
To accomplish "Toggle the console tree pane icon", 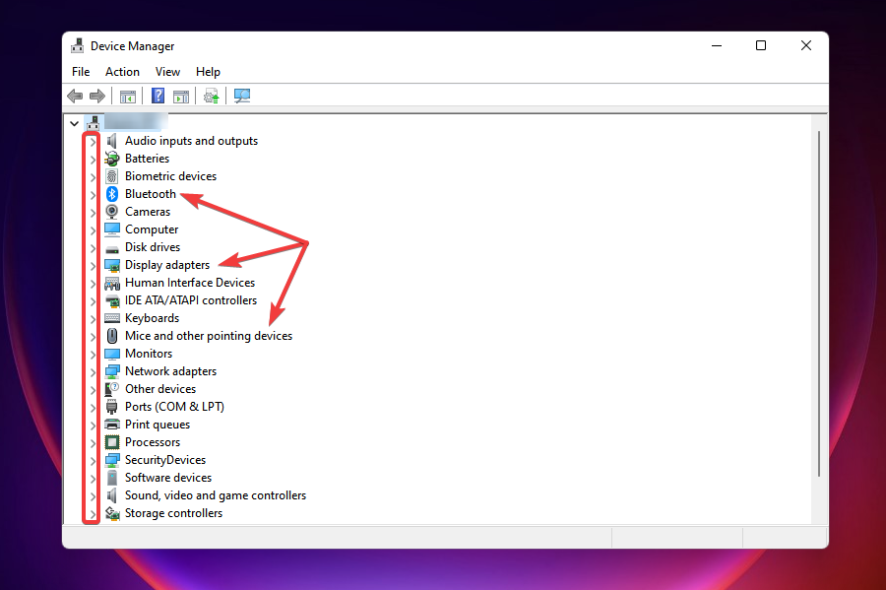I will click(127, 95).
